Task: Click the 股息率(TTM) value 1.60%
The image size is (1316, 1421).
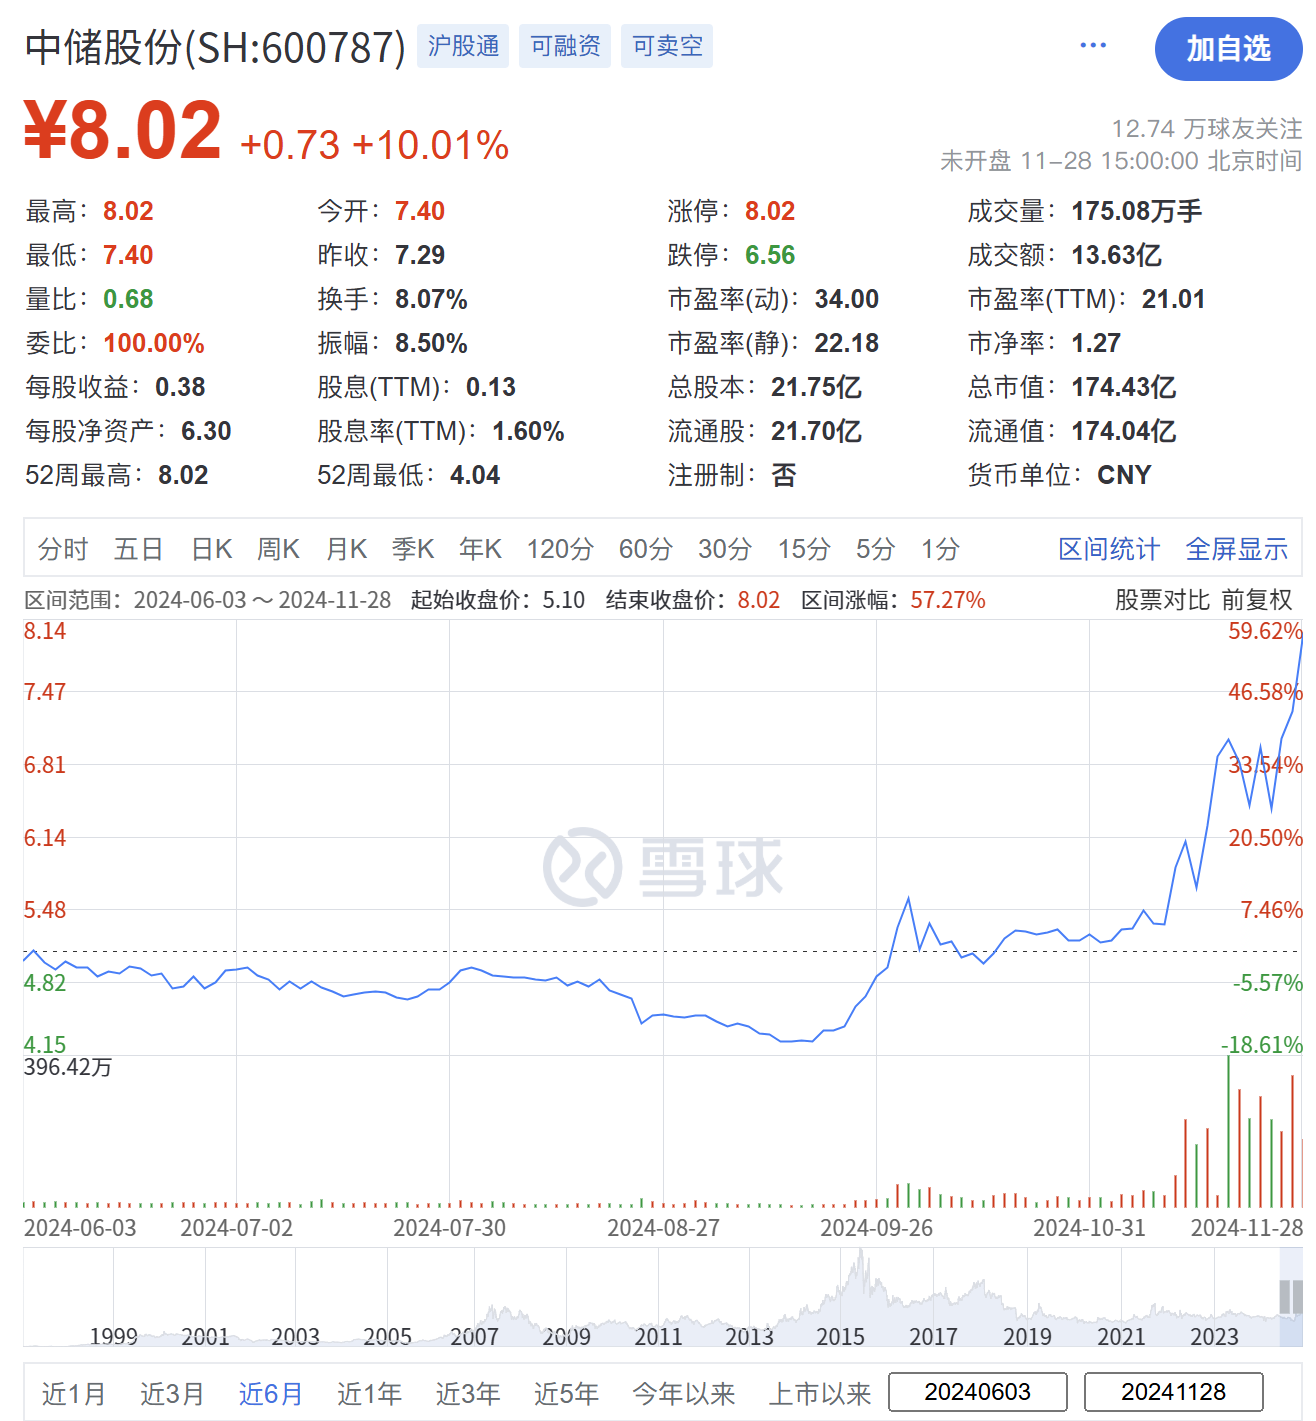Action: pos(528,431)
